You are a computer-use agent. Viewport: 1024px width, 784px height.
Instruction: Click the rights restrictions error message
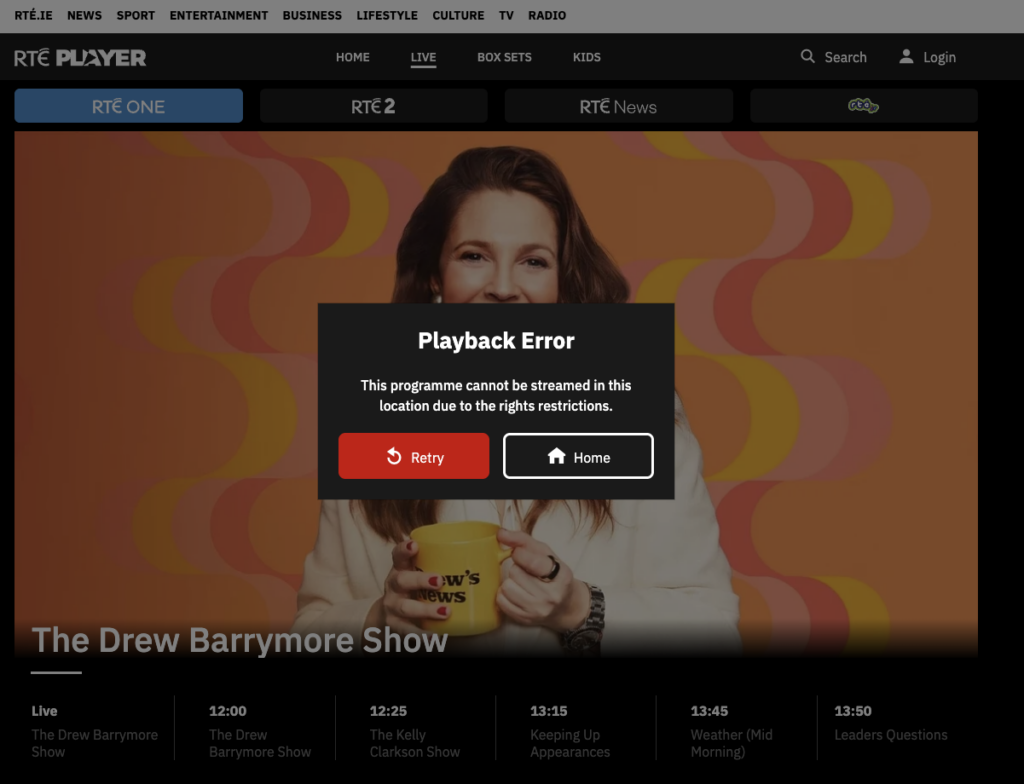[x=496, y=395]
